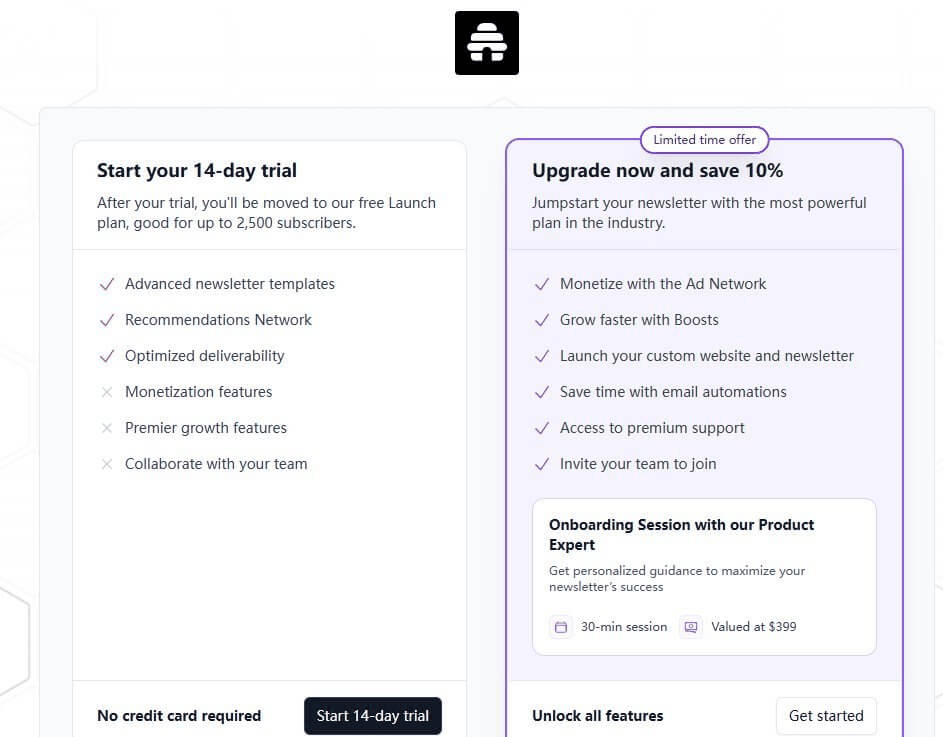Click the Get started button
Image resolution: width=943 pixels, height=737 pixels.
826,716
